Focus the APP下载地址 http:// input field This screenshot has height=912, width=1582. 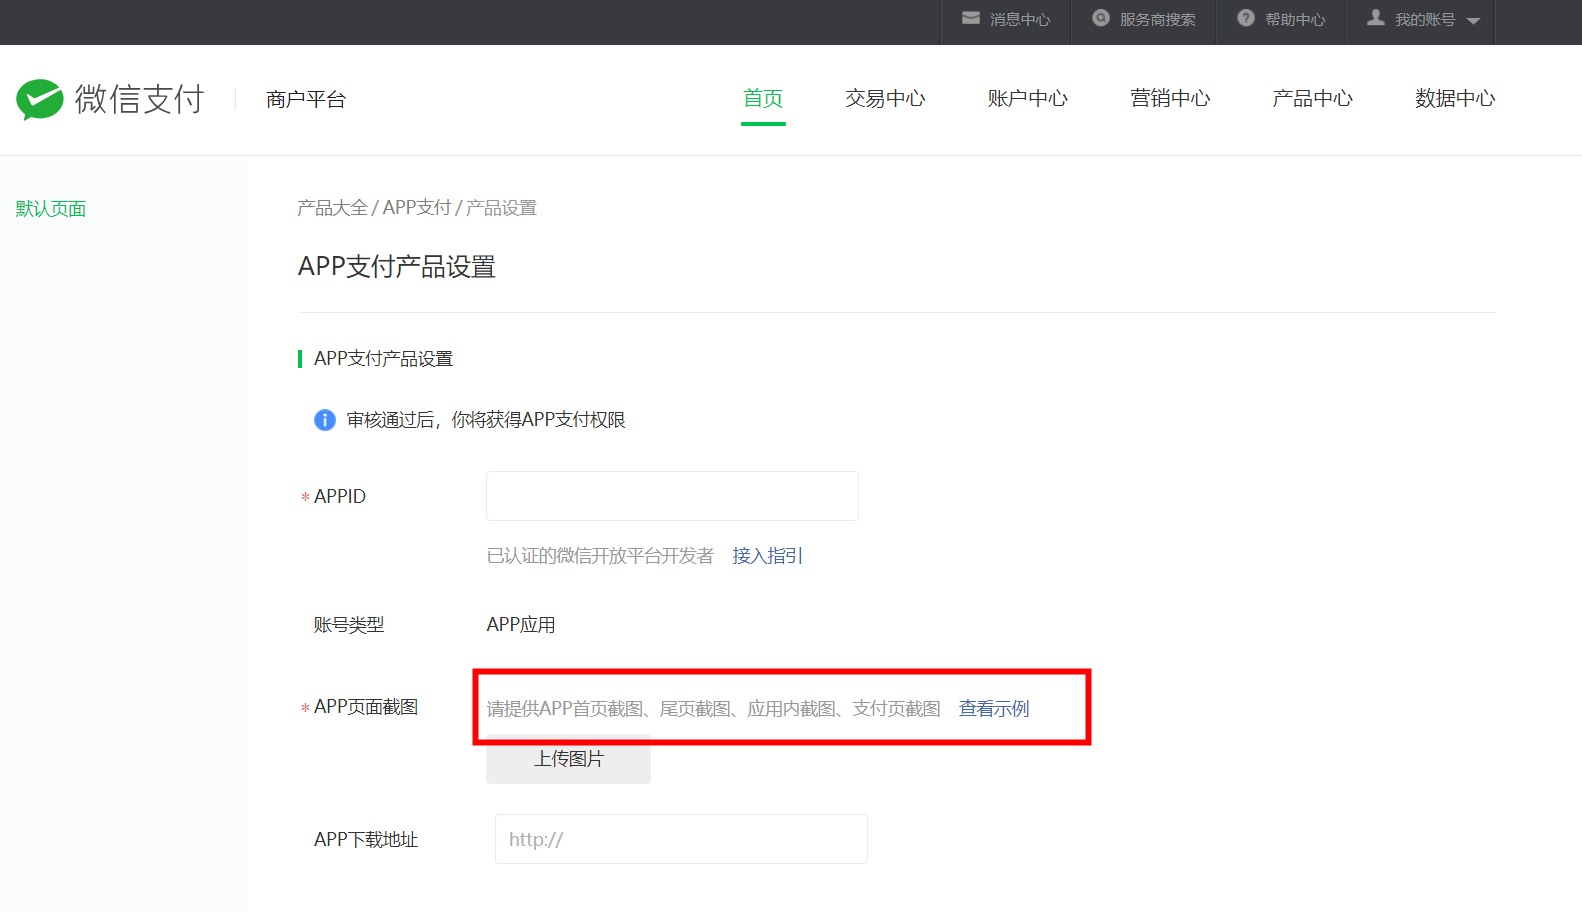coord(681,839)
